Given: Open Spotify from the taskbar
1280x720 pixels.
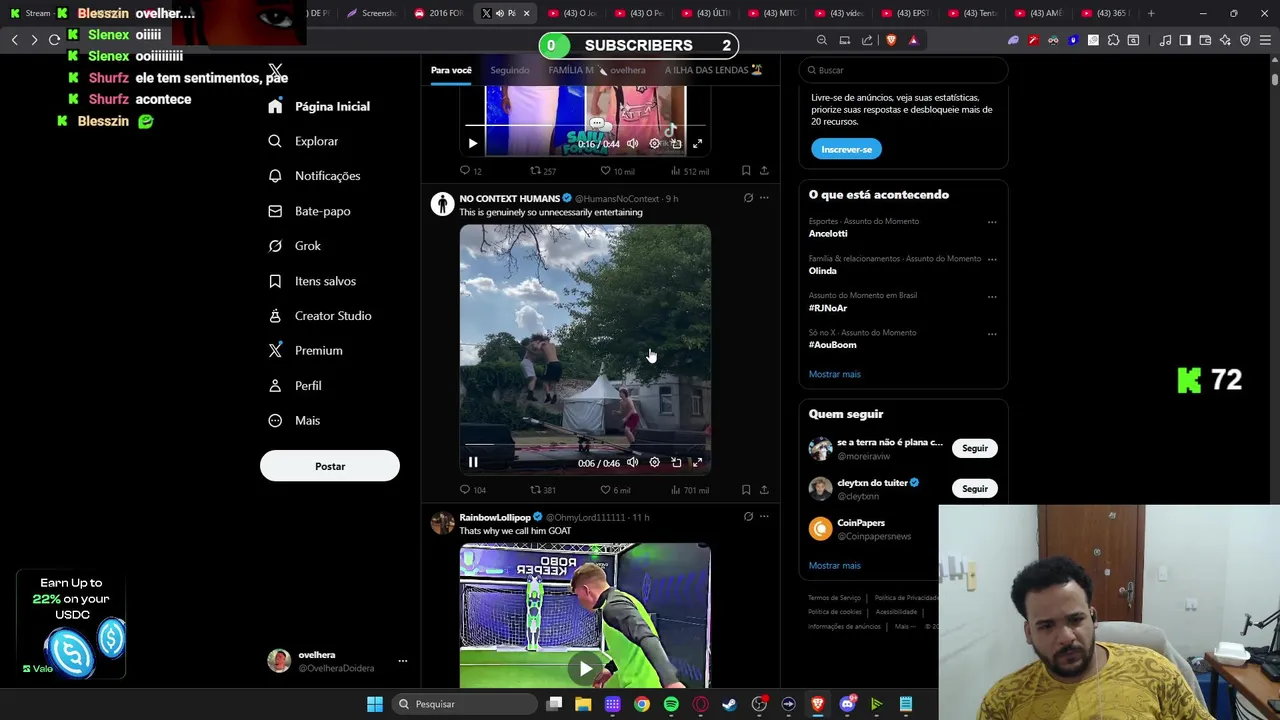Looking at the screenshot, I should pos(671,704).
